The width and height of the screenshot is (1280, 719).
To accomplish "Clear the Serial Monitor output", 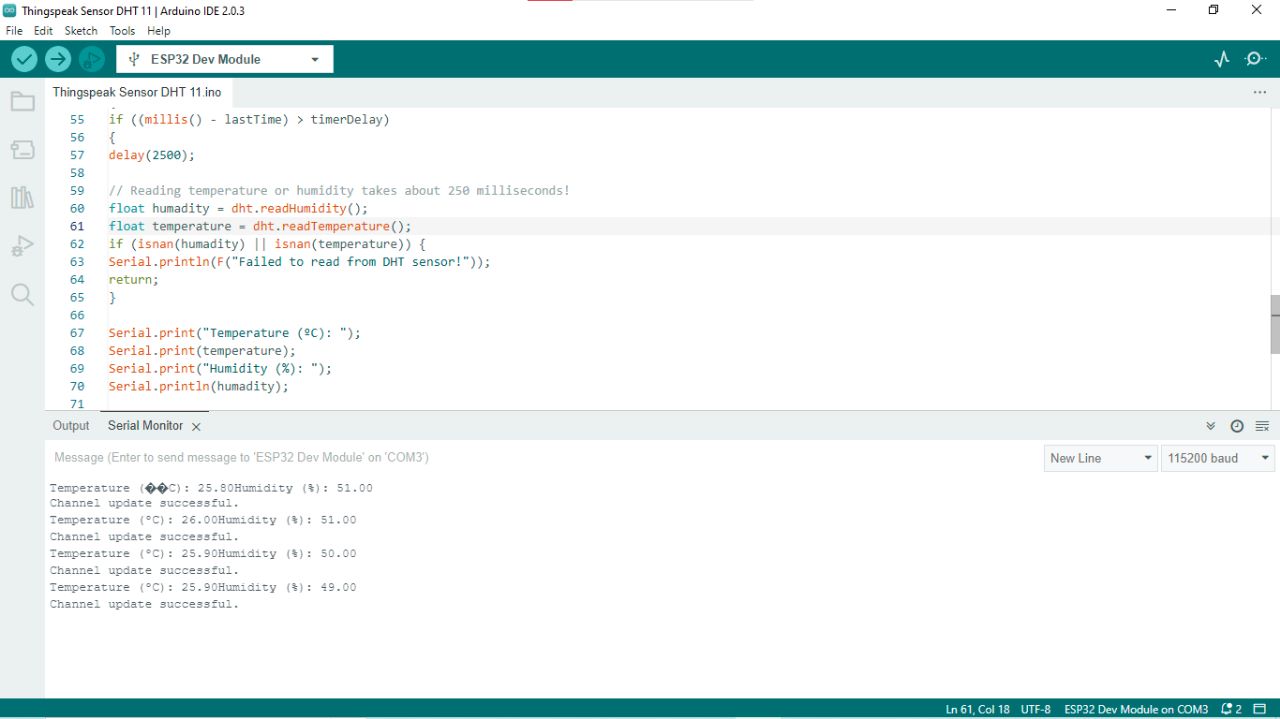I will point(1262,426).
